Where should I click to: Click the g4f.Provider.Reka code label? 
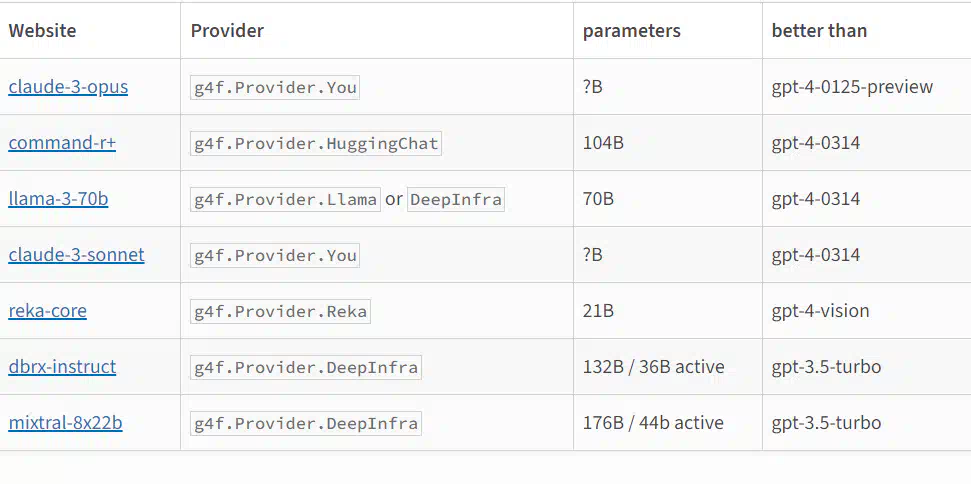(281, 311)
